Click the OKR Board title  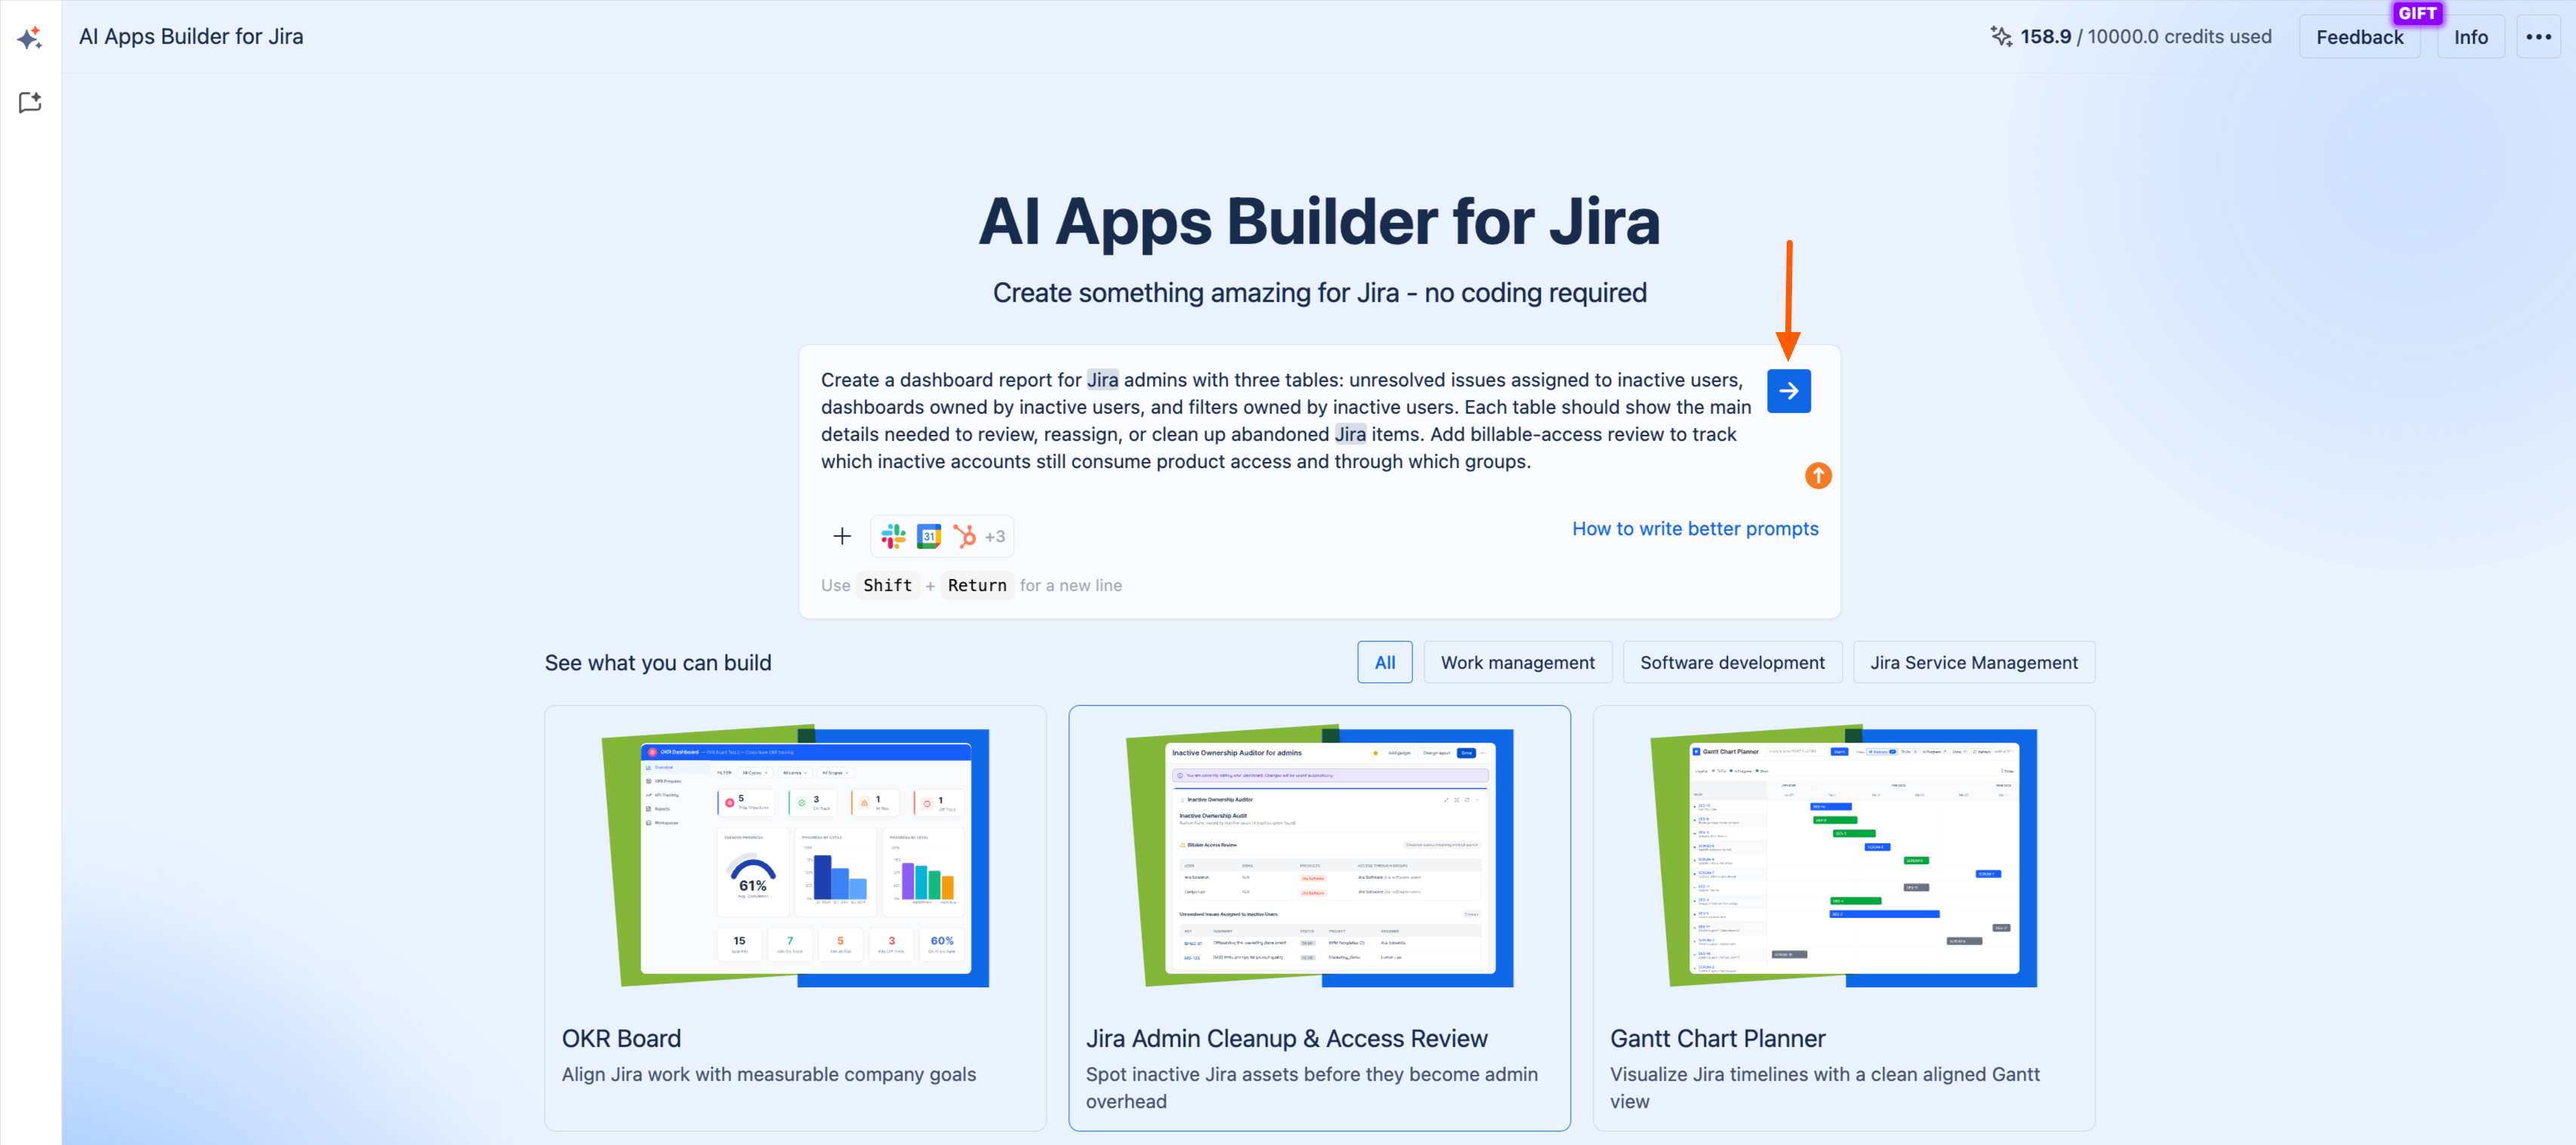tap(621, 1039)
